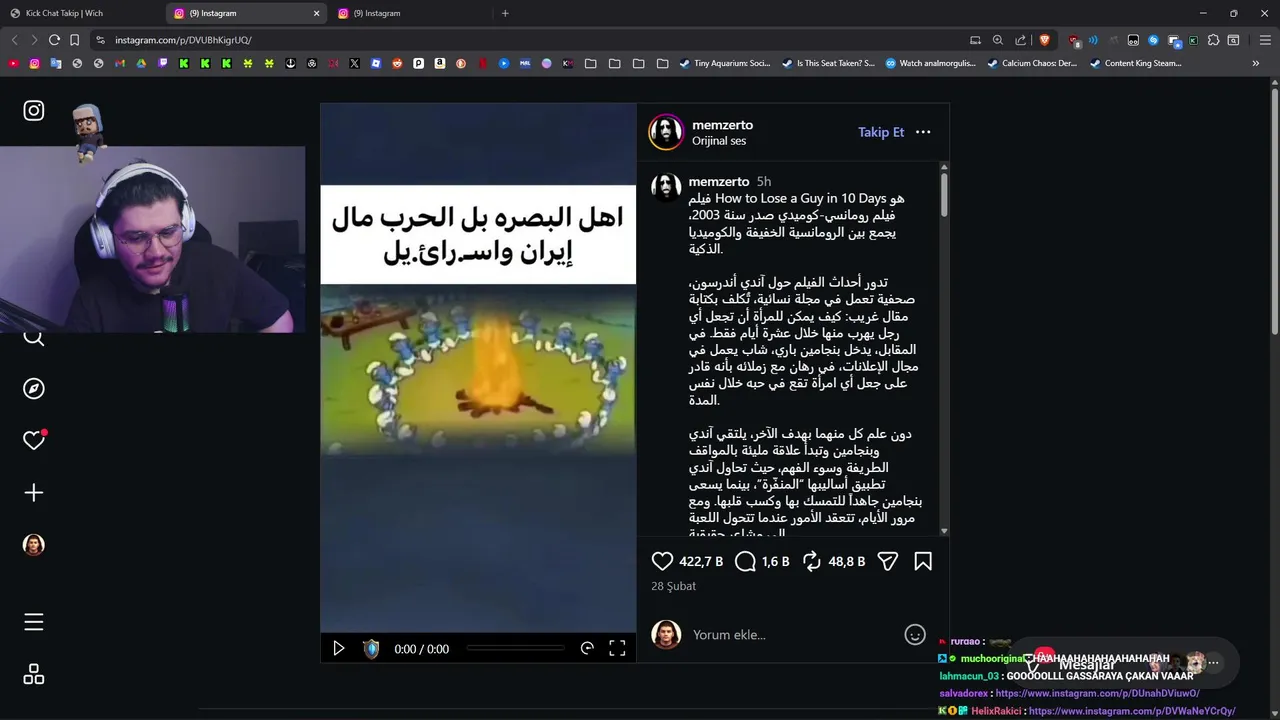This screenshot has width=1280, height=720.
Task: Open Google Drive bookmark icon
Action: pos(141,63)
